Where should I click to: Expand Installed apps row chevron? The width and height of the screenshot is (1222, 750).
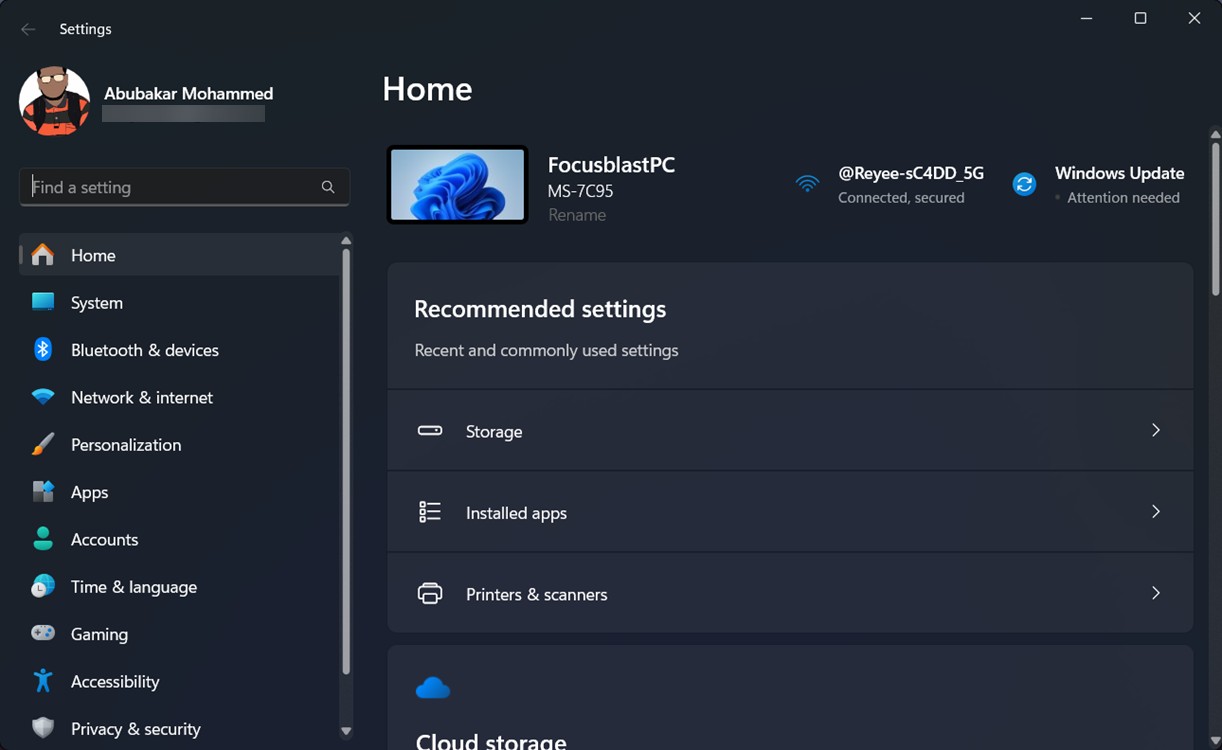coord(1155,512)
